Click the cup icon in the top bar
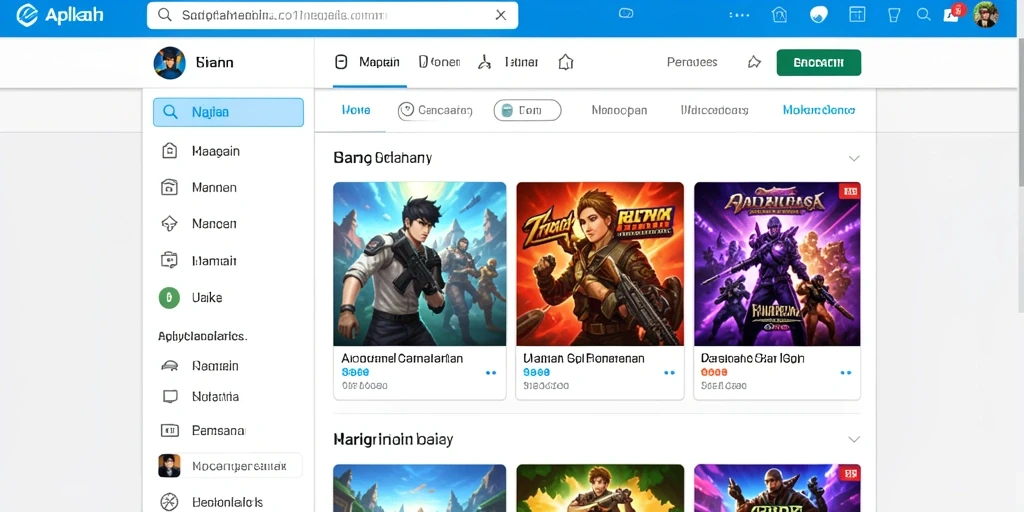The width and height of the screenshot is (1024, 512). click(x=894, y=15)
